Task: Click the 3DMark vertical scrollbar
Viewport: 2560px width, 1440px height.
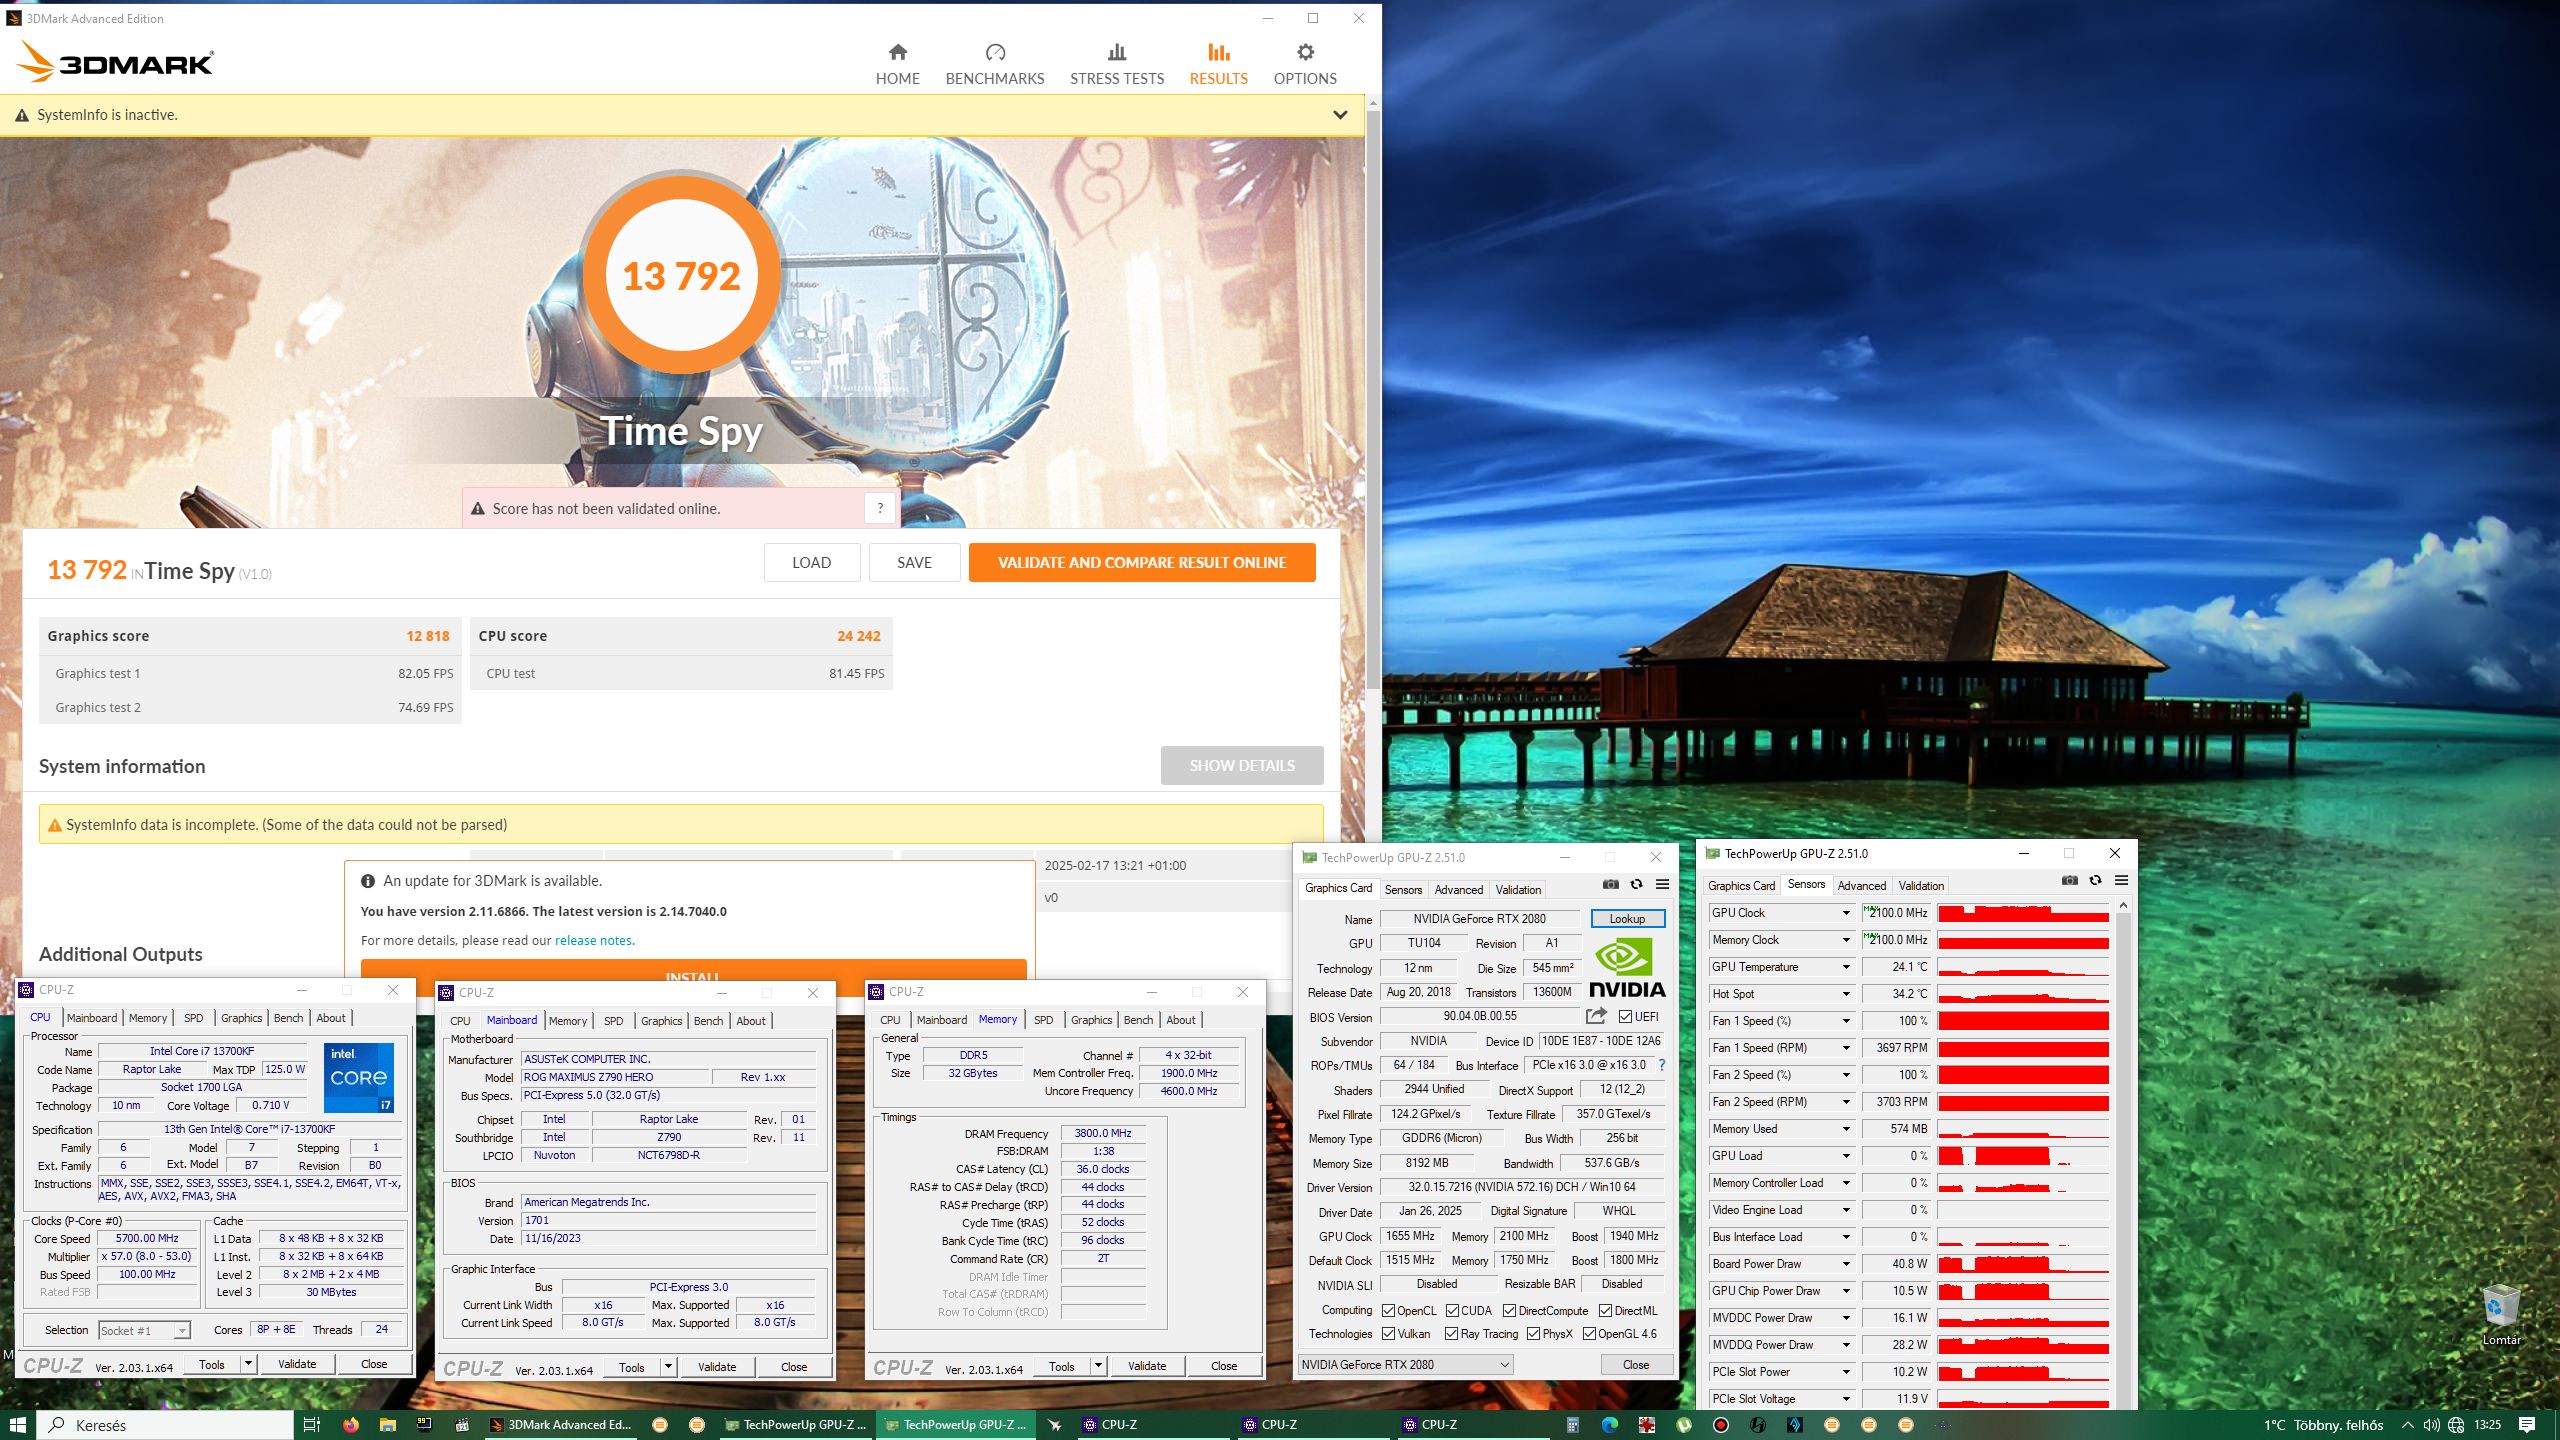Action: [1373, 400]
